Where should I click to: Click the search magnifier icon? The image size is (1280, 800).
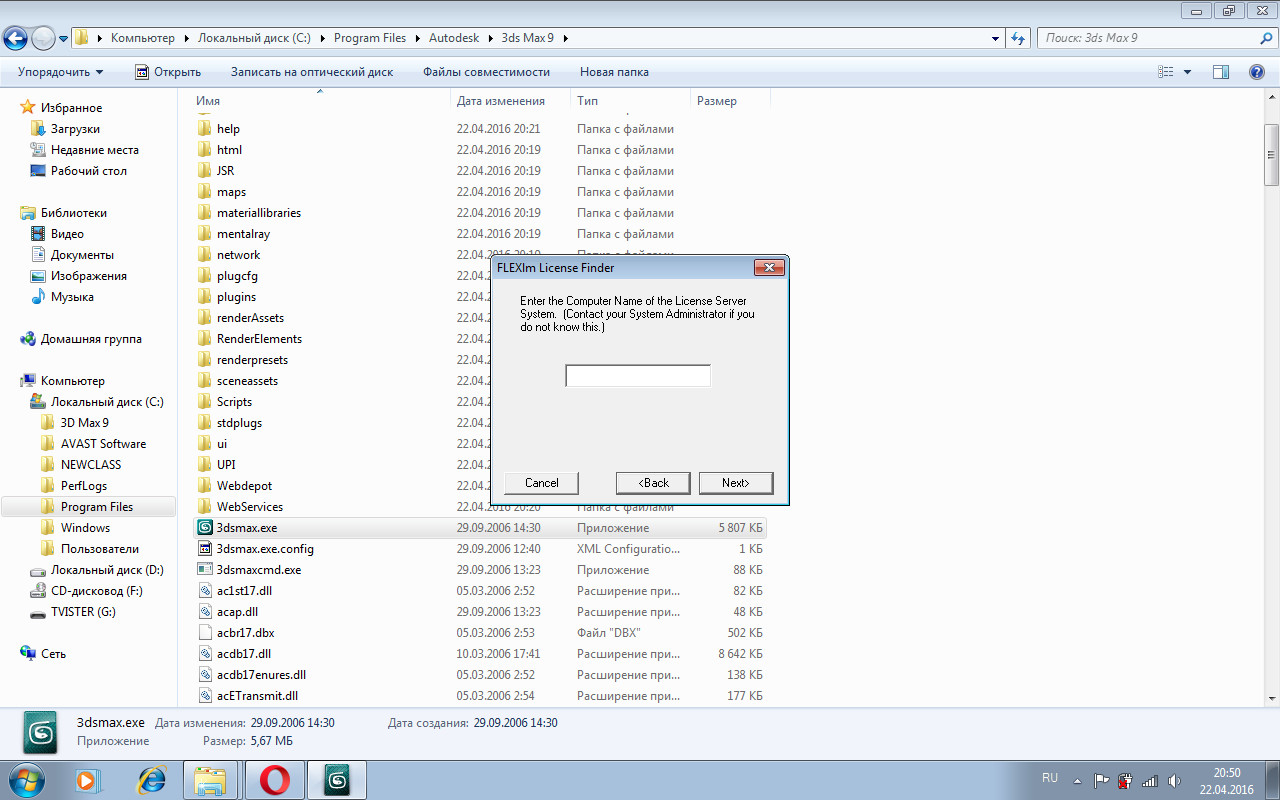(x=1266, y=38)
